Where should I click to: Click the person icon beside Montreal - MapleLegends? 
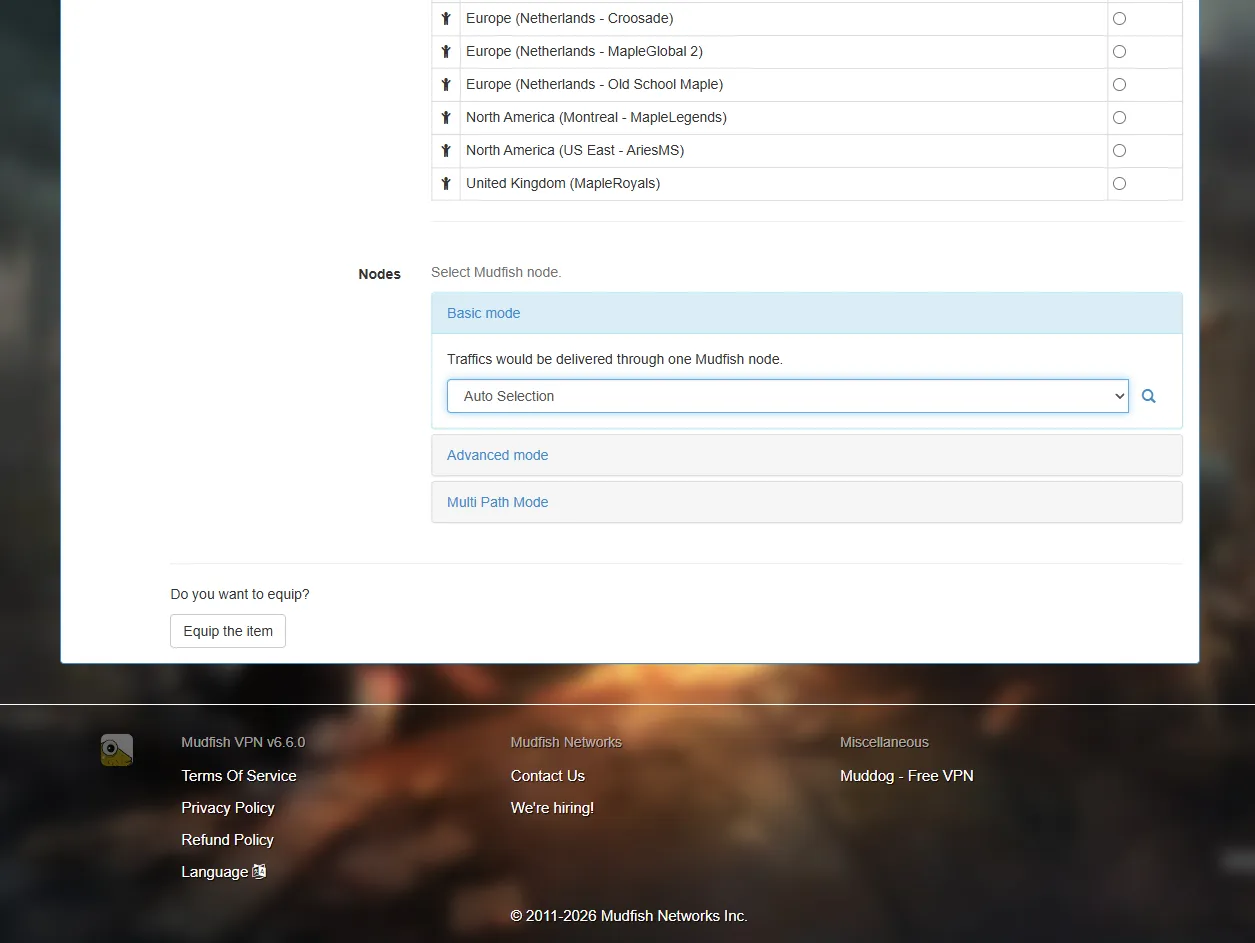446,117
